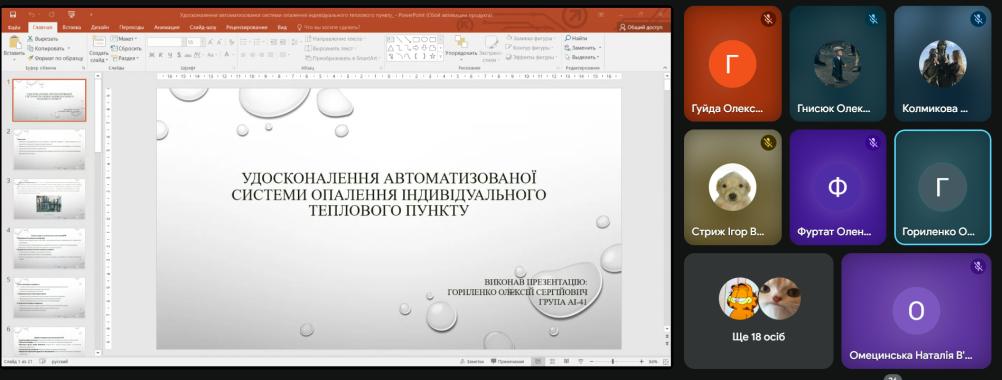Open the Slide Show (Слайд-шоу) tab

[x=203, y=27]
